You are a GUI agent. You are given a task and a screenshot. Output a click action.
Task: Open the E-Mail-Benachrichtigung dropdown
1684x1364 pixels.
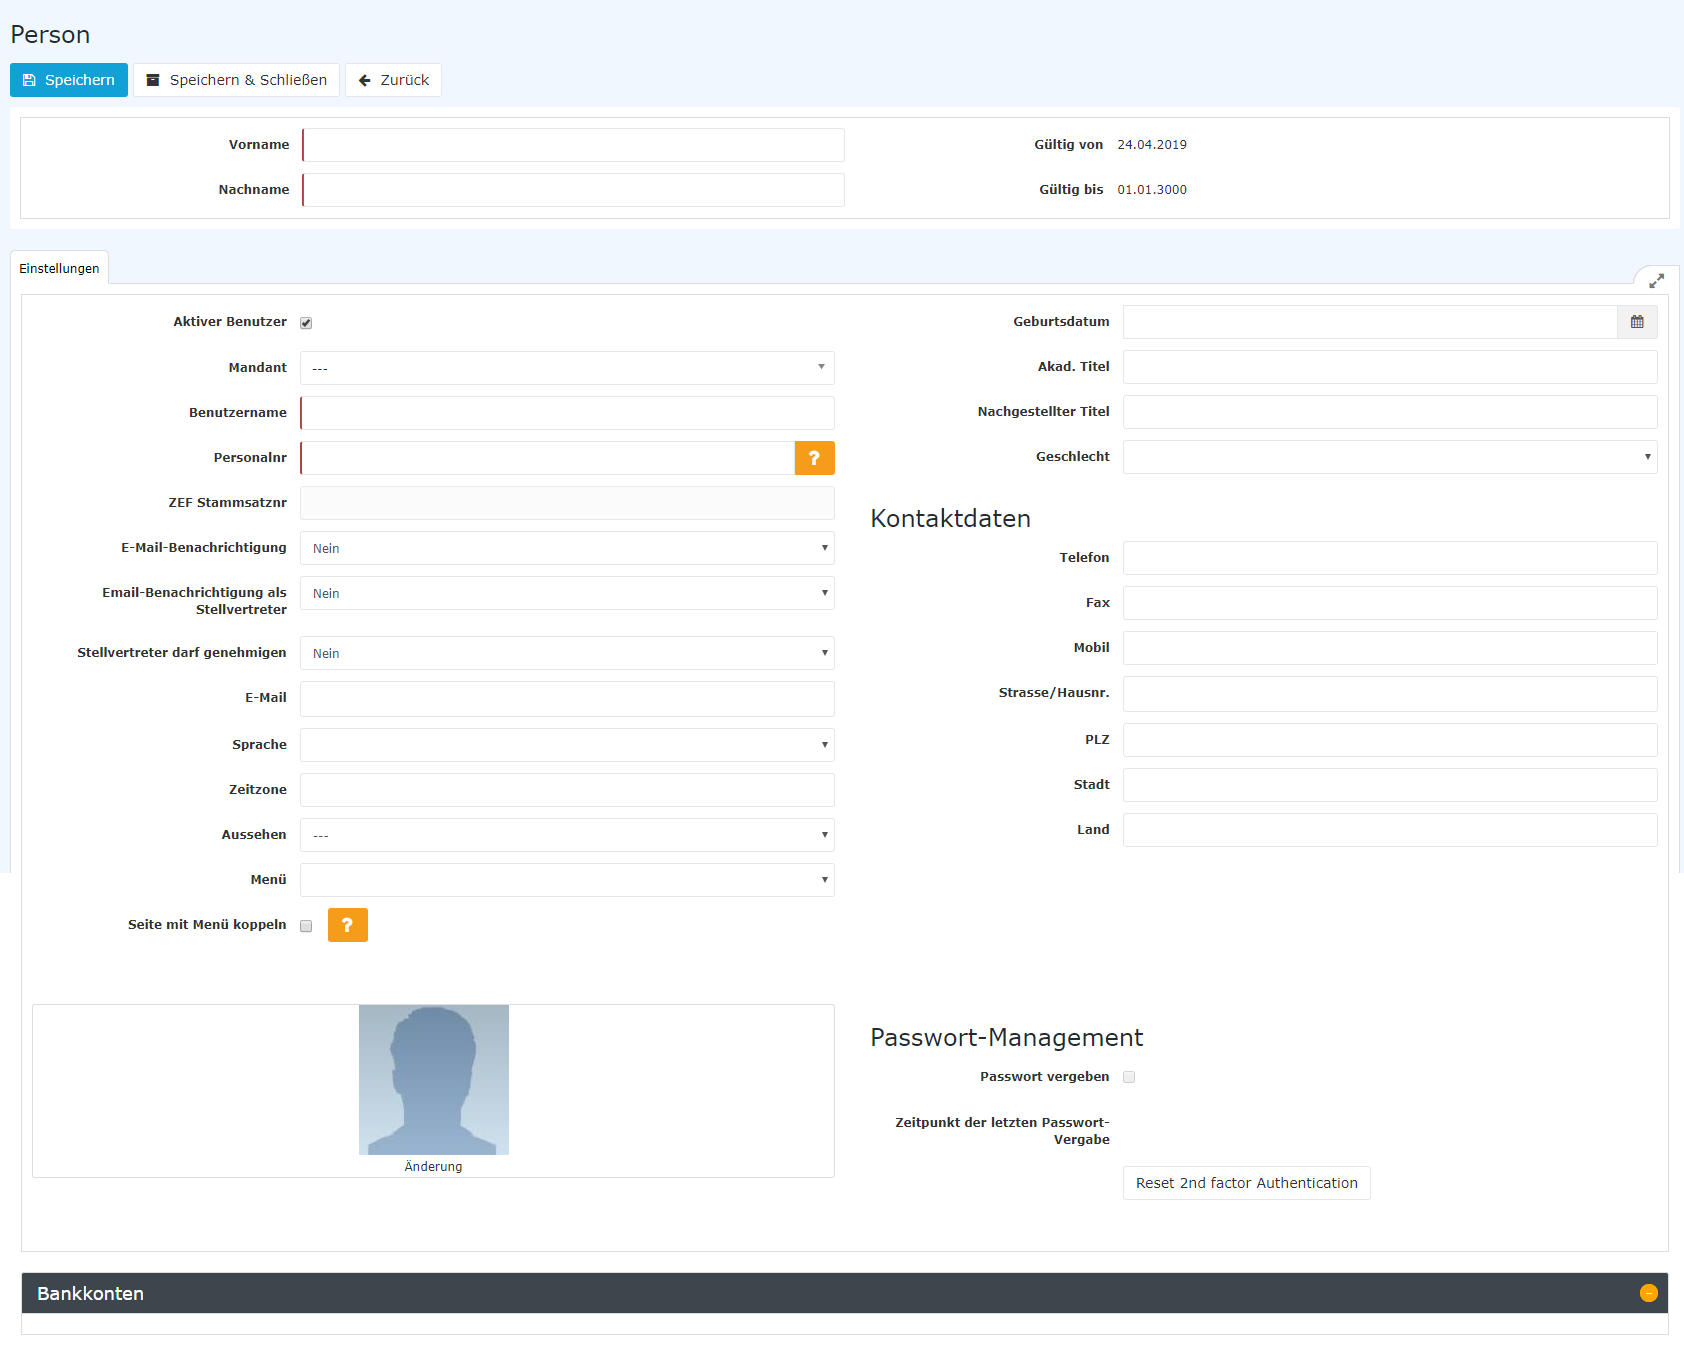coord(567,548)
